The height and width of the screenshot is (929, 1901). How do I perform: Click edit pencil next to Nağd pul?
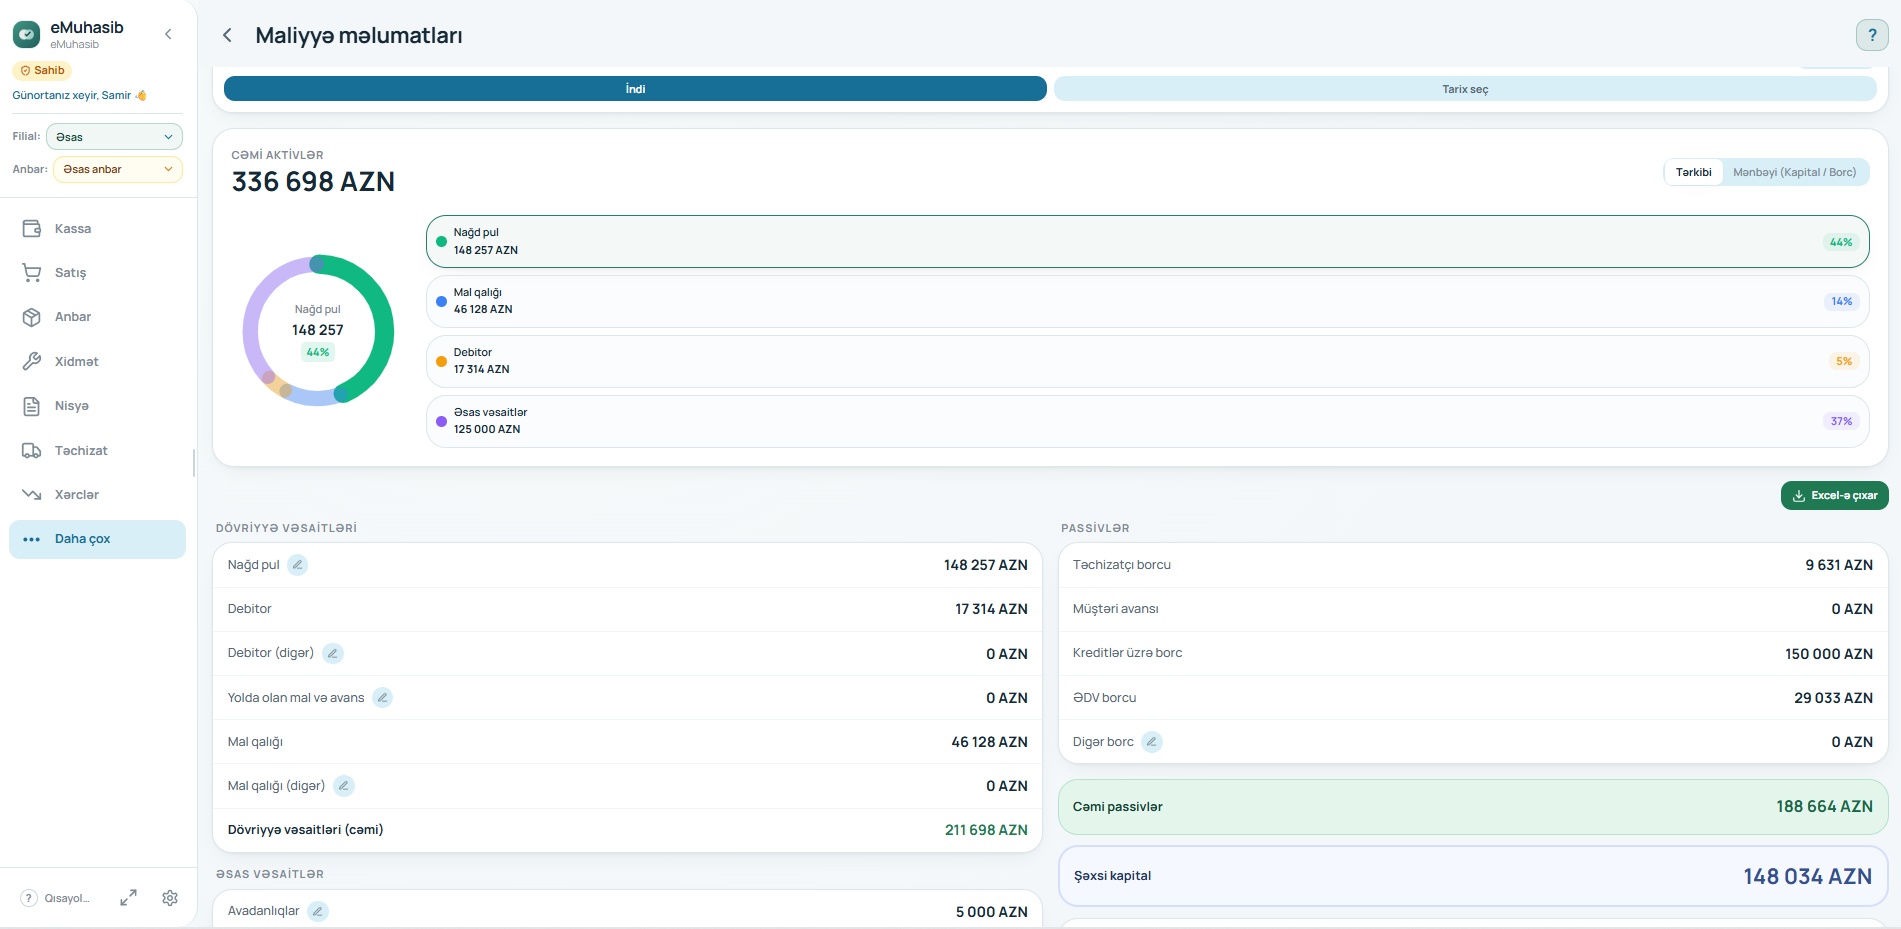297,565
